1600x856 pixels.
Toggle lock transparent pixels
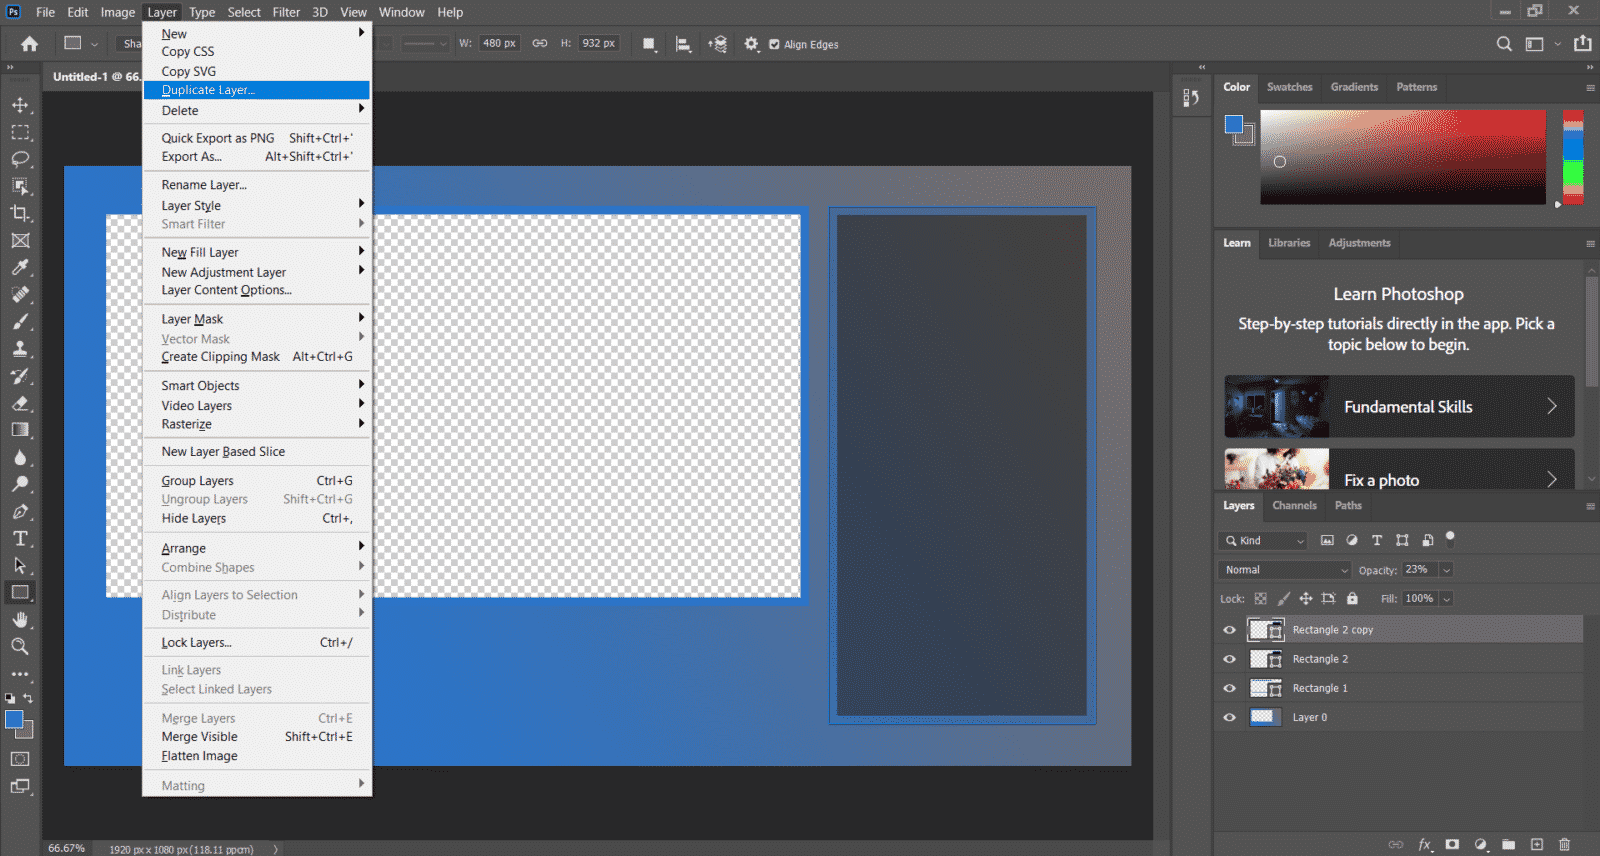[x=1260, y=599]
